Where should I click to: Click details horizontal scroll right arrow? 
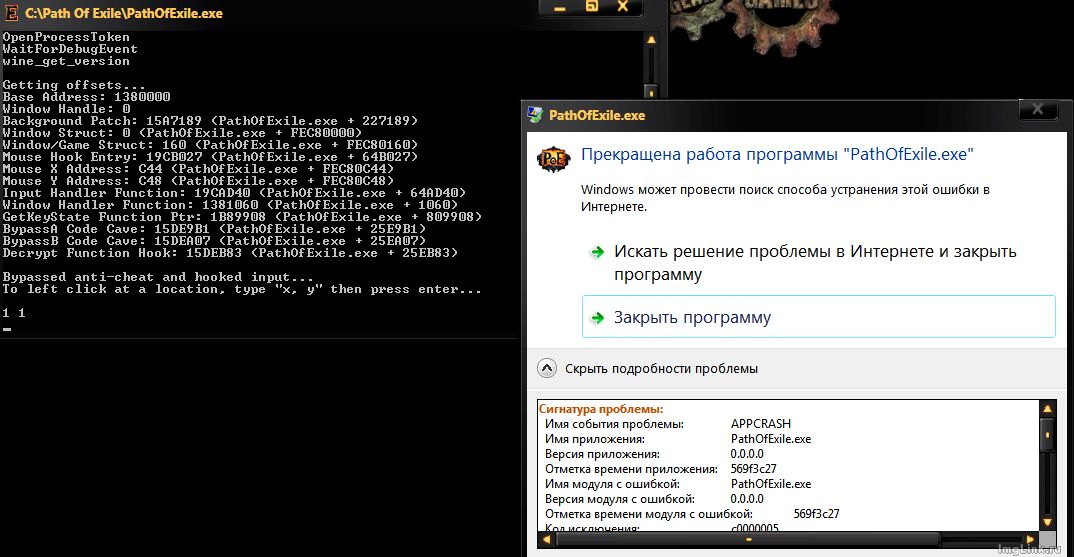pyautogui.click(x=1031, y=539)
